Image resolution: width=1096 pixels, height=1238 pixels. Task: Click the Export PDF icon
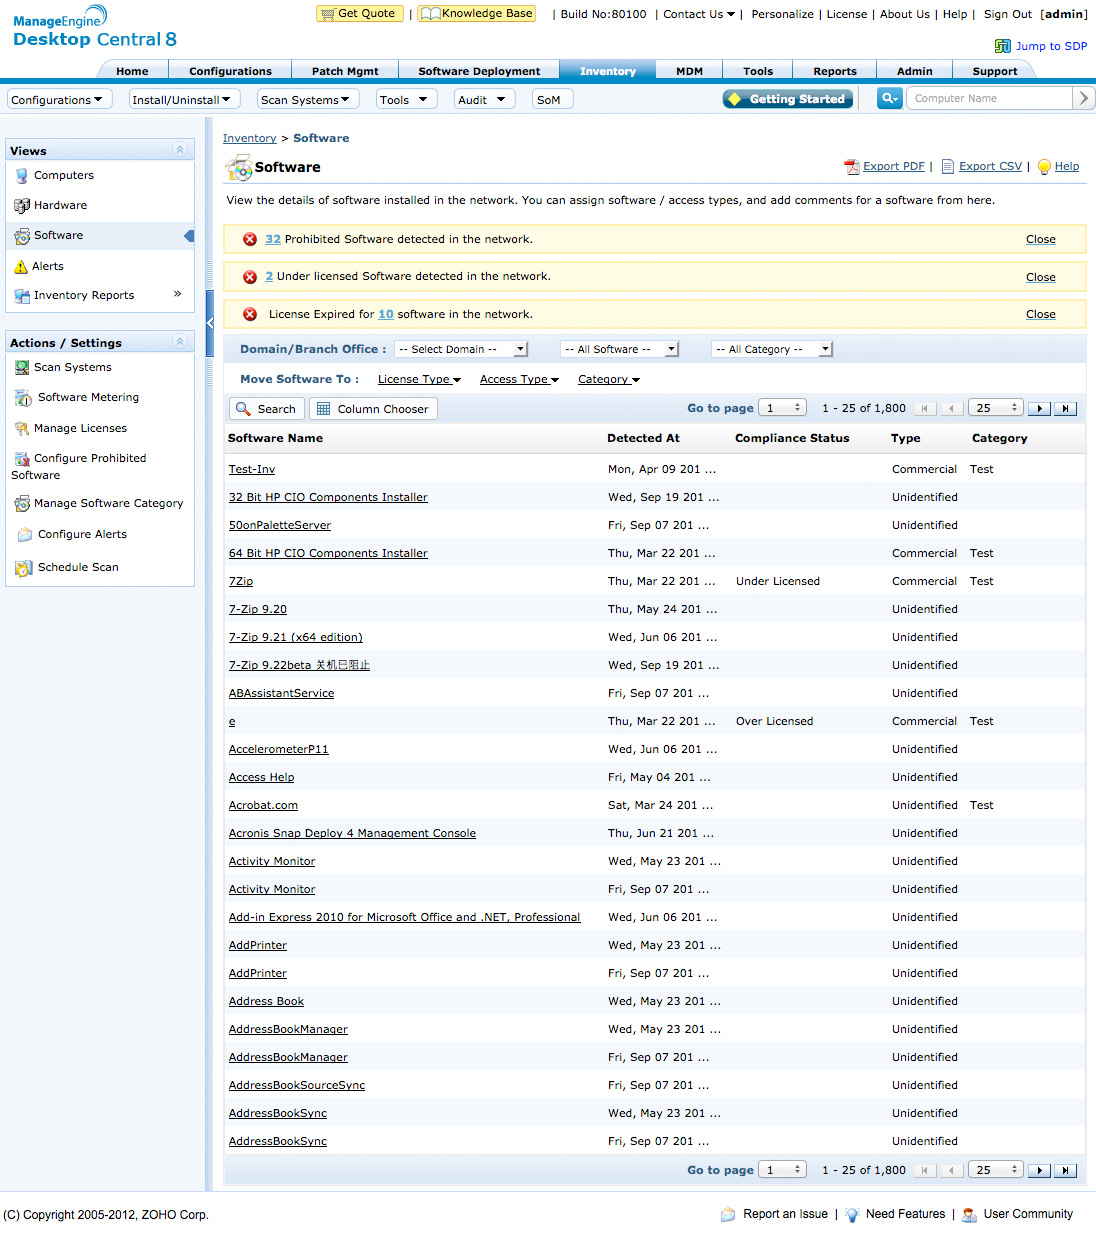tap(851, 167)
